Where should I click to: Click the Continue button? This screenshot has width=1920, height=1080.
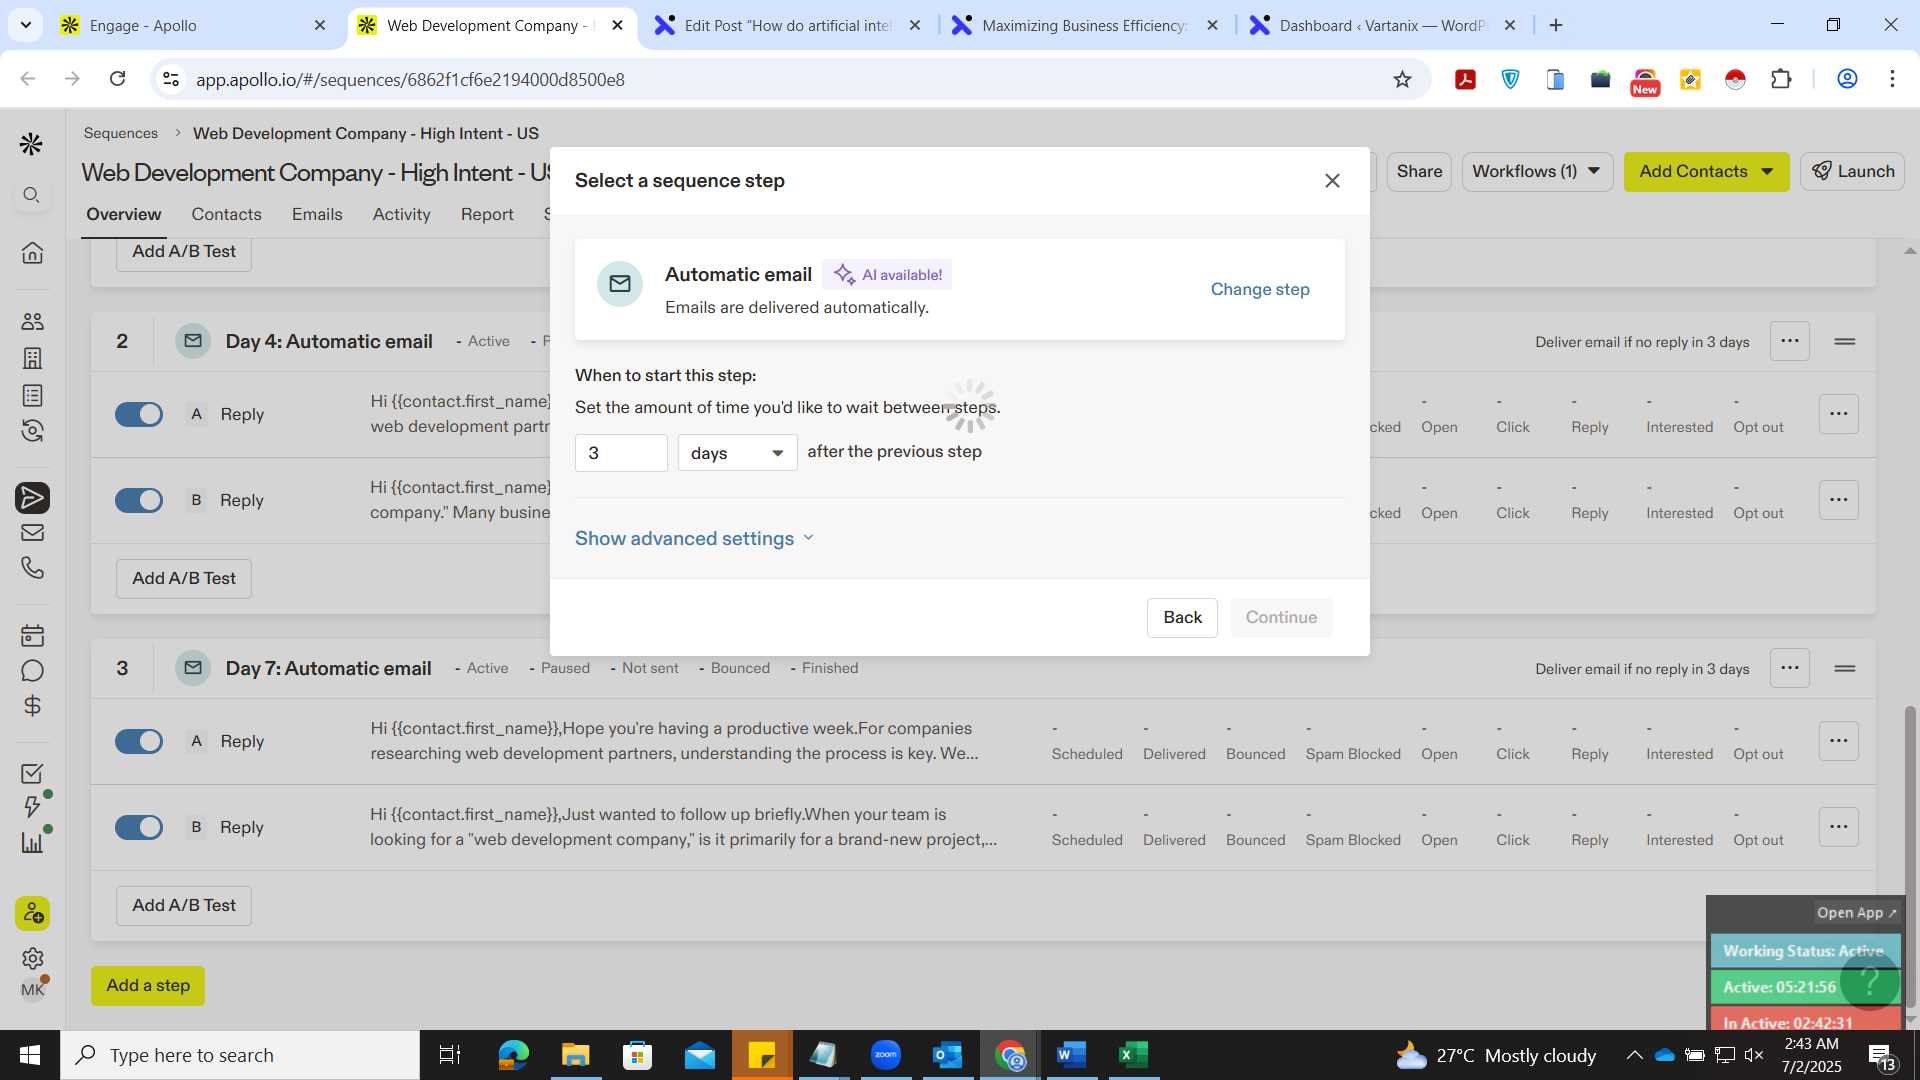(1281, 617)
